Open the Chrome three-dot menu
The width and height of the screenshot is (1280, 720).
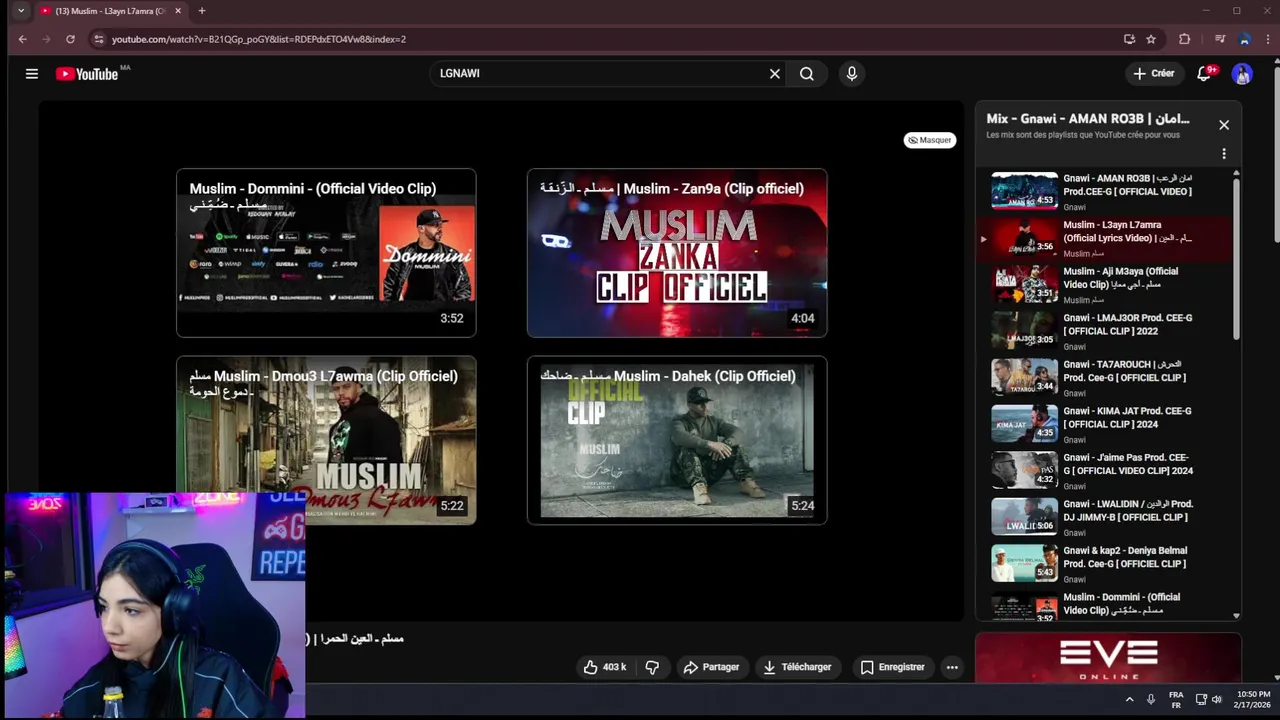(1268, 39)
